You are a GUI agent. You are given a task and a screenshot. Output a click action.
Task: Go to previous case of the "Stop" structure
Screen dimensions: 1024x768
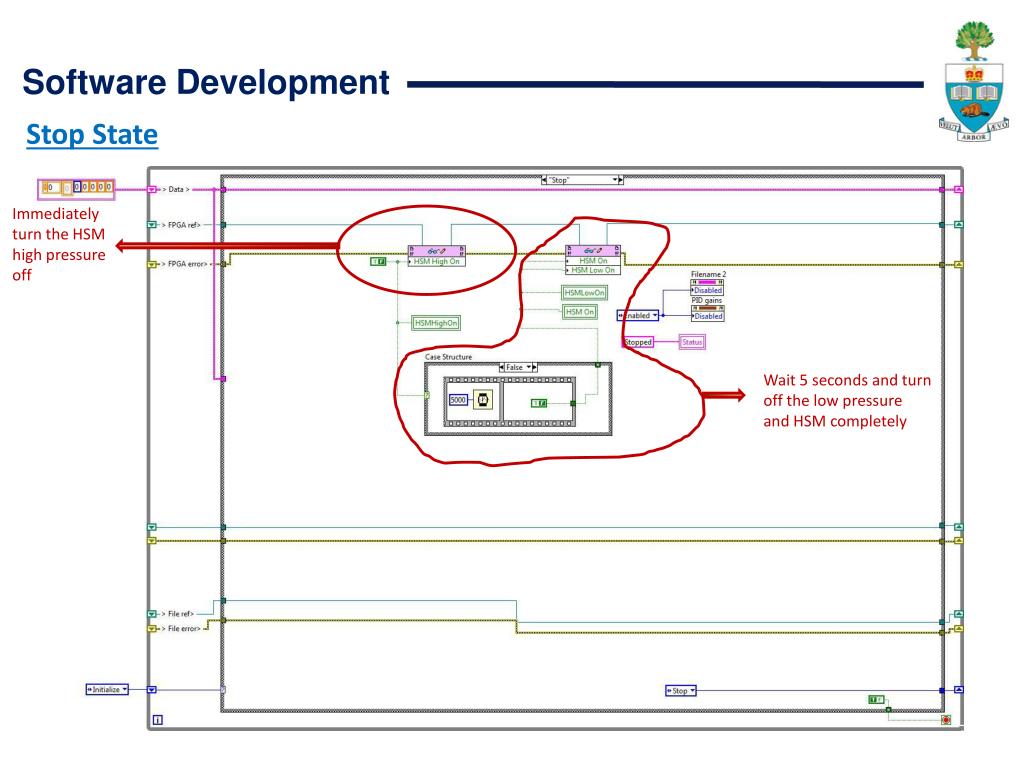[545, 180]
